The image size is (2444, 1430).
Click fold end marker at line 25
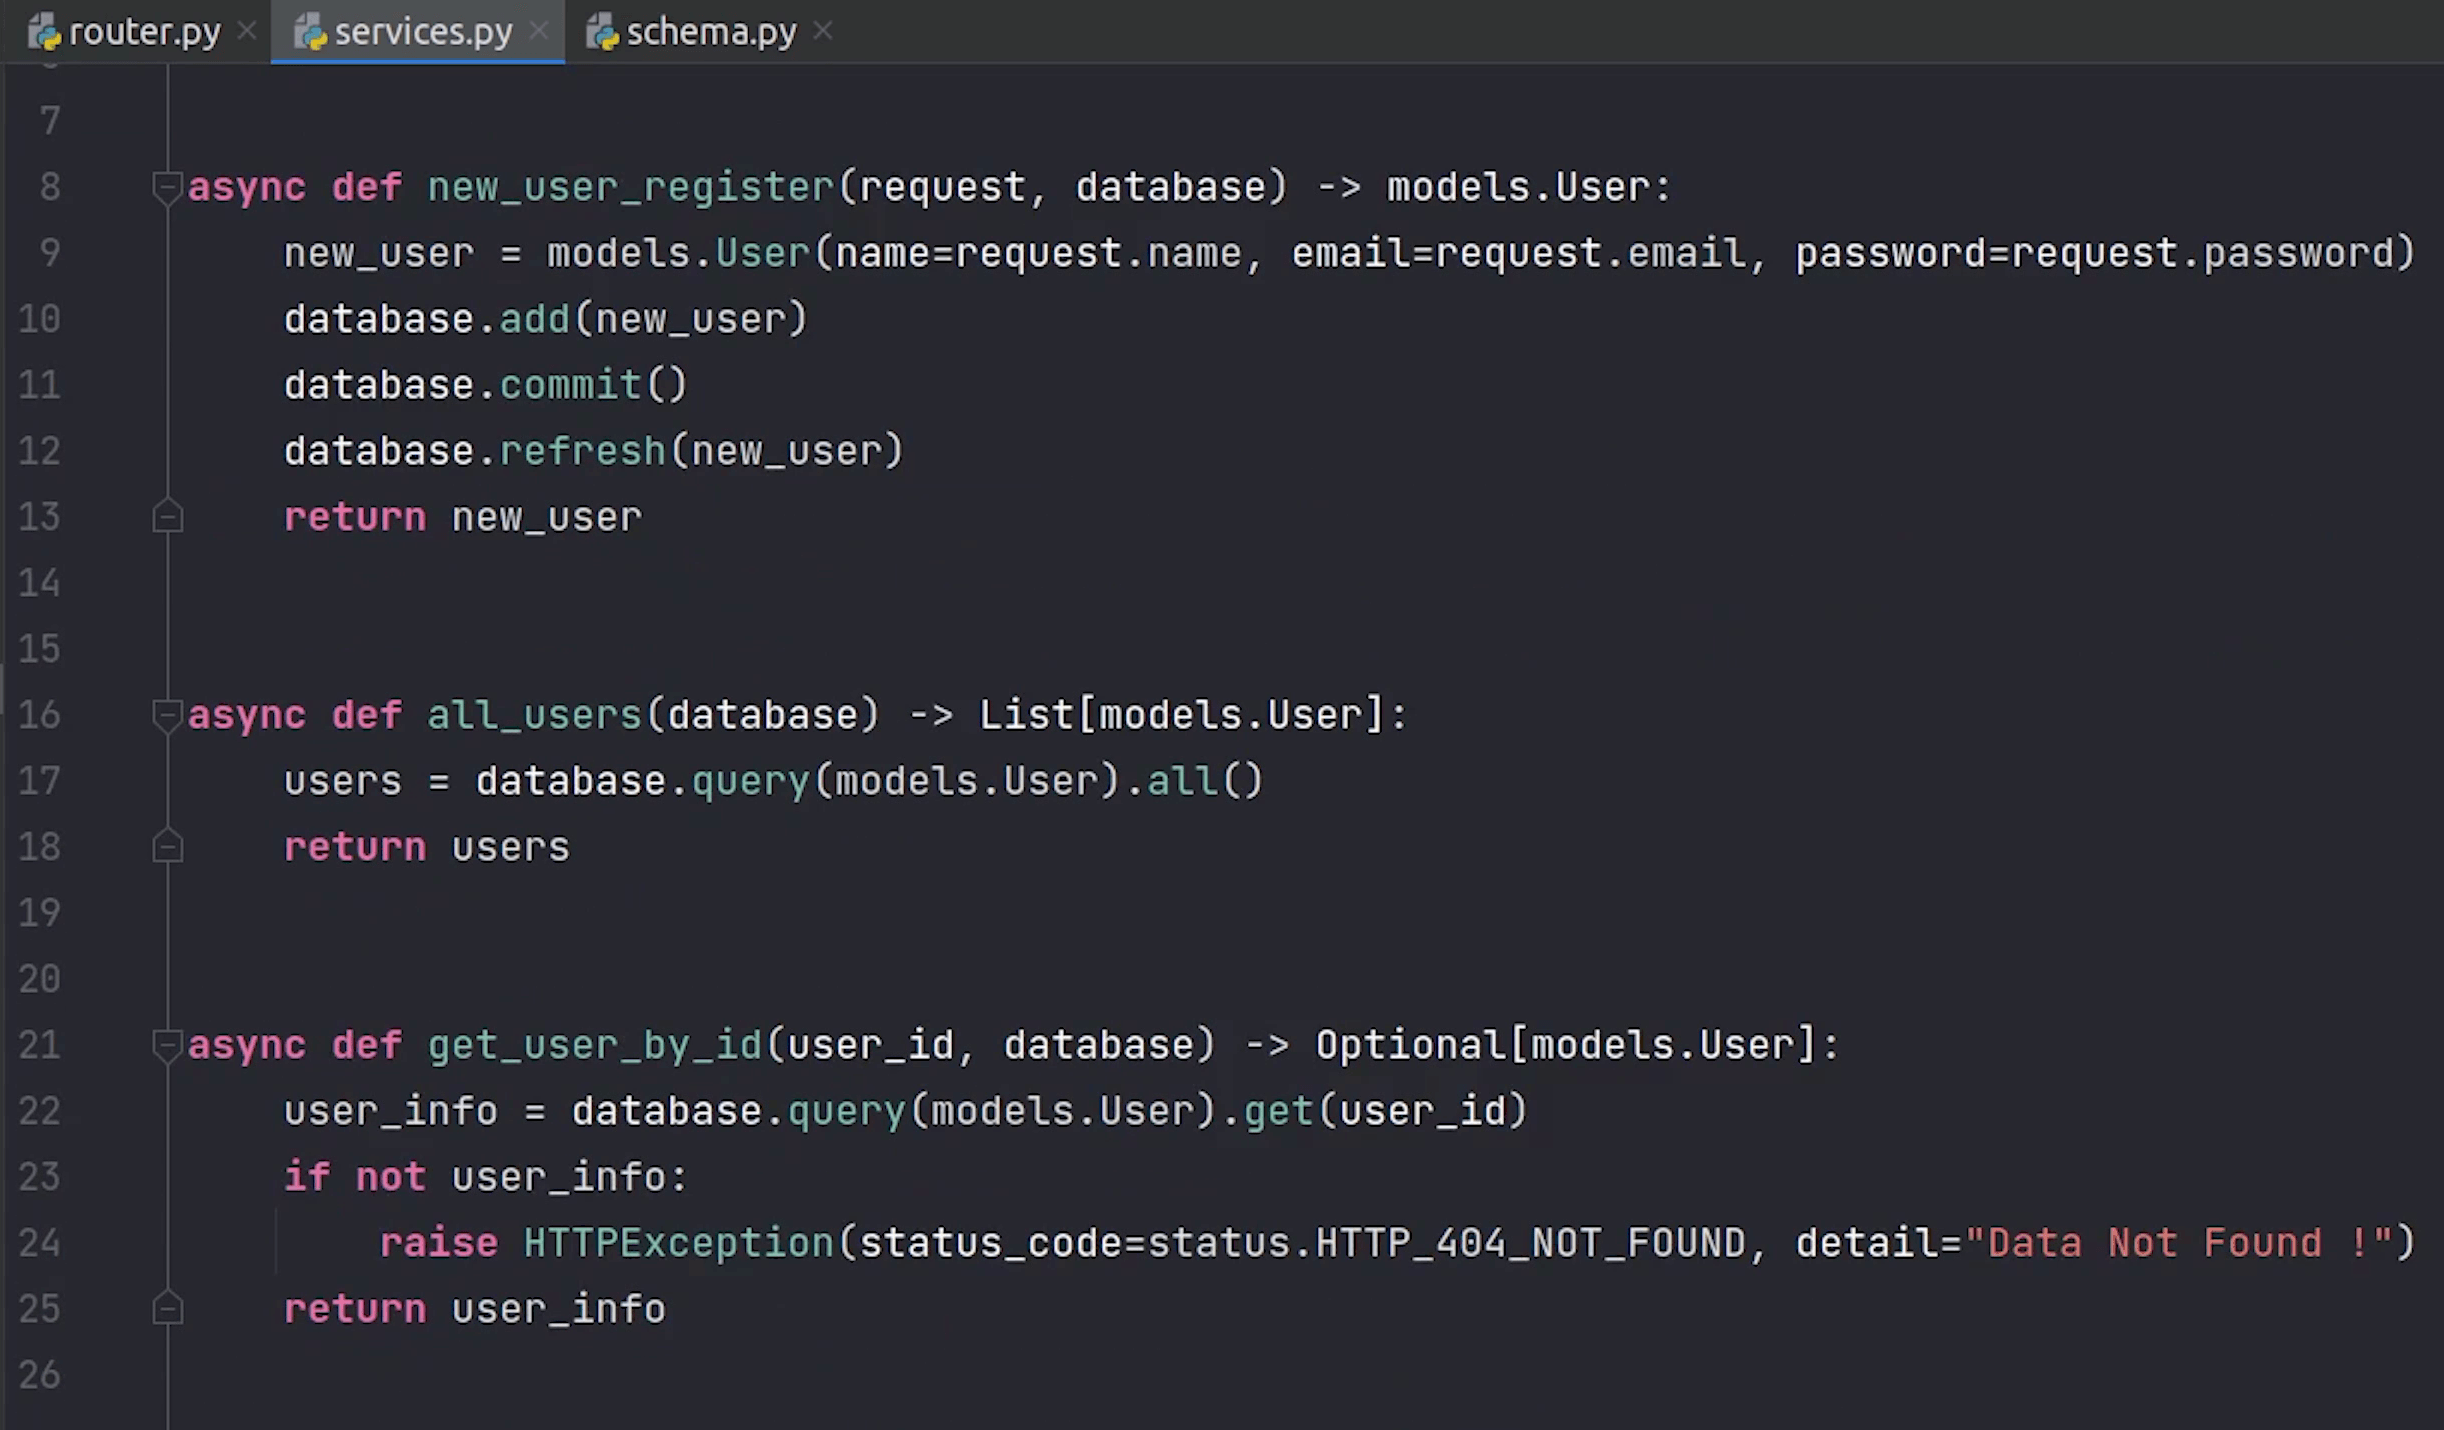[167, 1309]
